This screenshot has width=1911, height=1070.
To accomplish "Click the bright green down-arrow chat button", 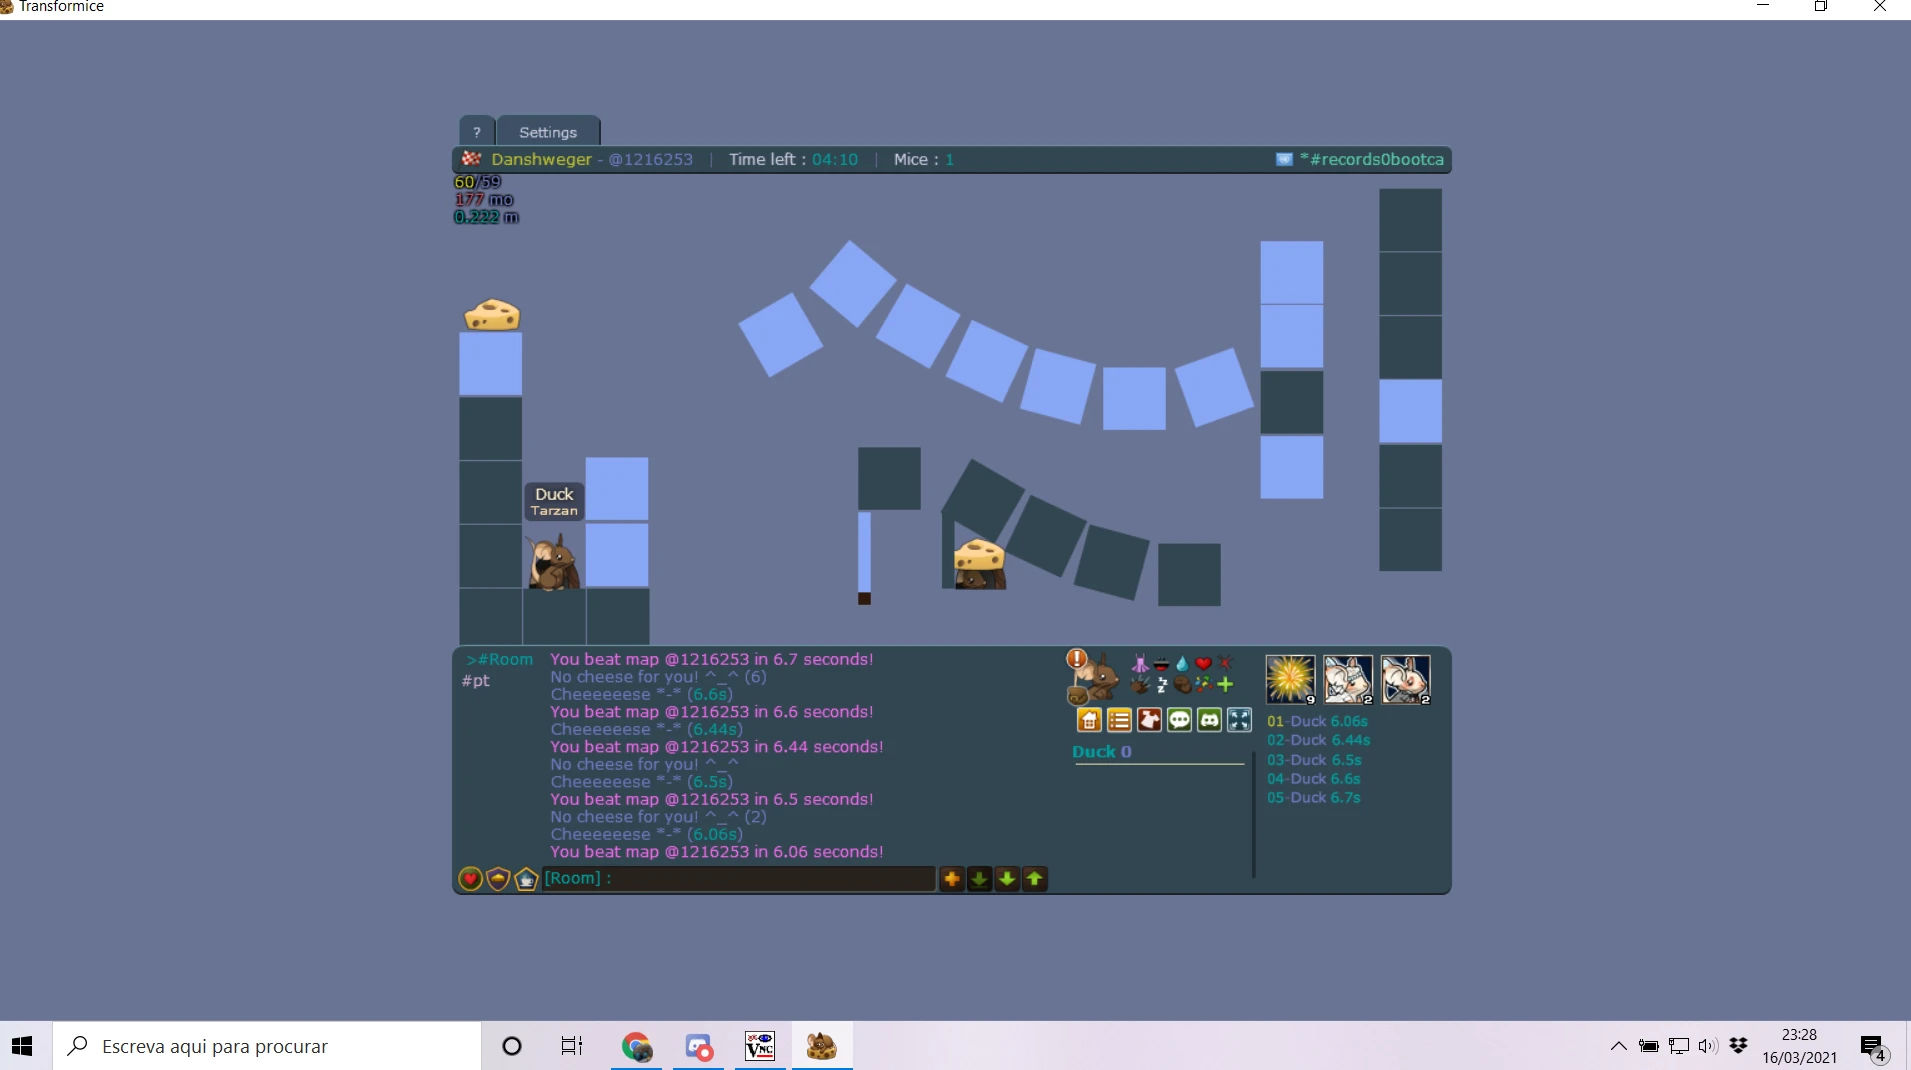I will pyautogui.click(x=1007, y=879).
